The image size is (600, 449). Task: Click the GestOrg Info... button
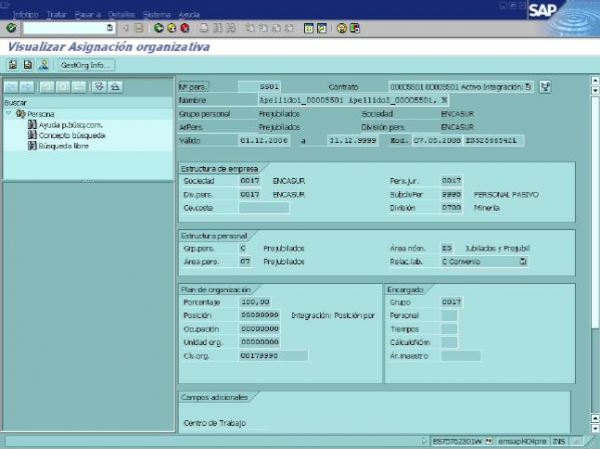coord(86,65)
